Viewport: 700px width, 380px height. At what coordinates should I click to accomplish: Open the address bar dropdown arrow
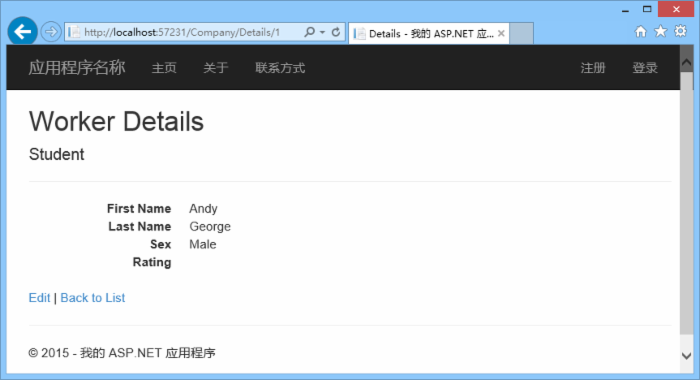(322, 33)
